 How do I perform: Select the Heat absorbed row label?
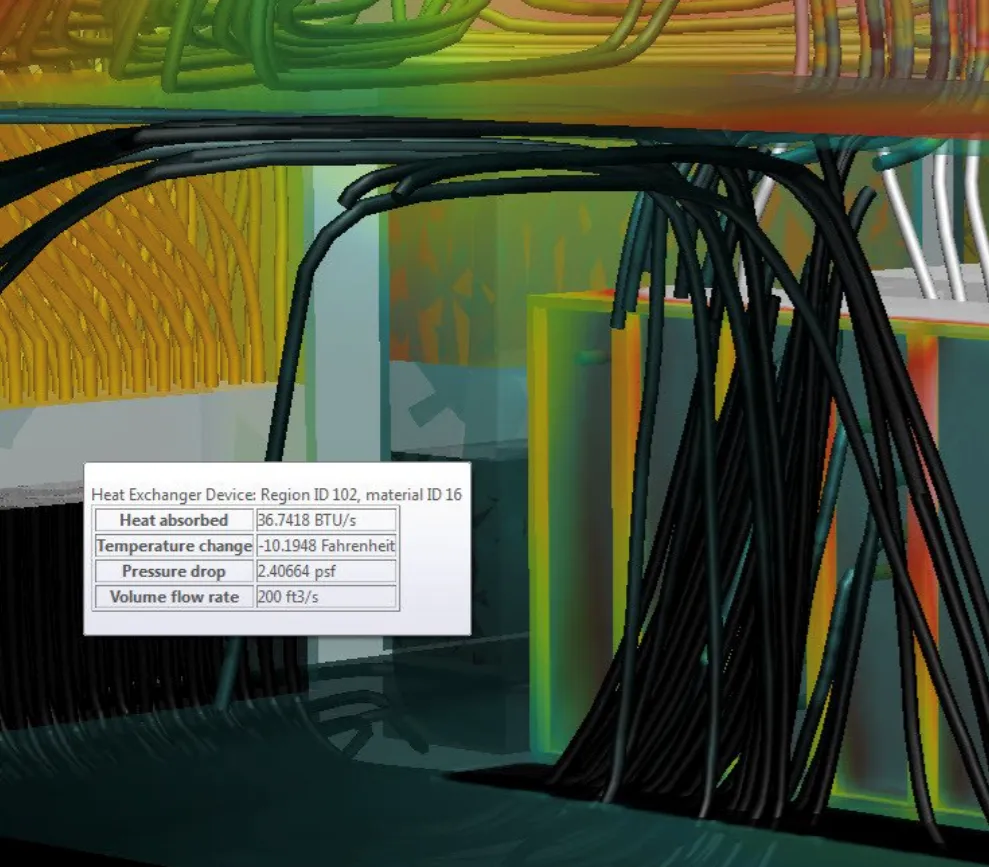[173, 520]
